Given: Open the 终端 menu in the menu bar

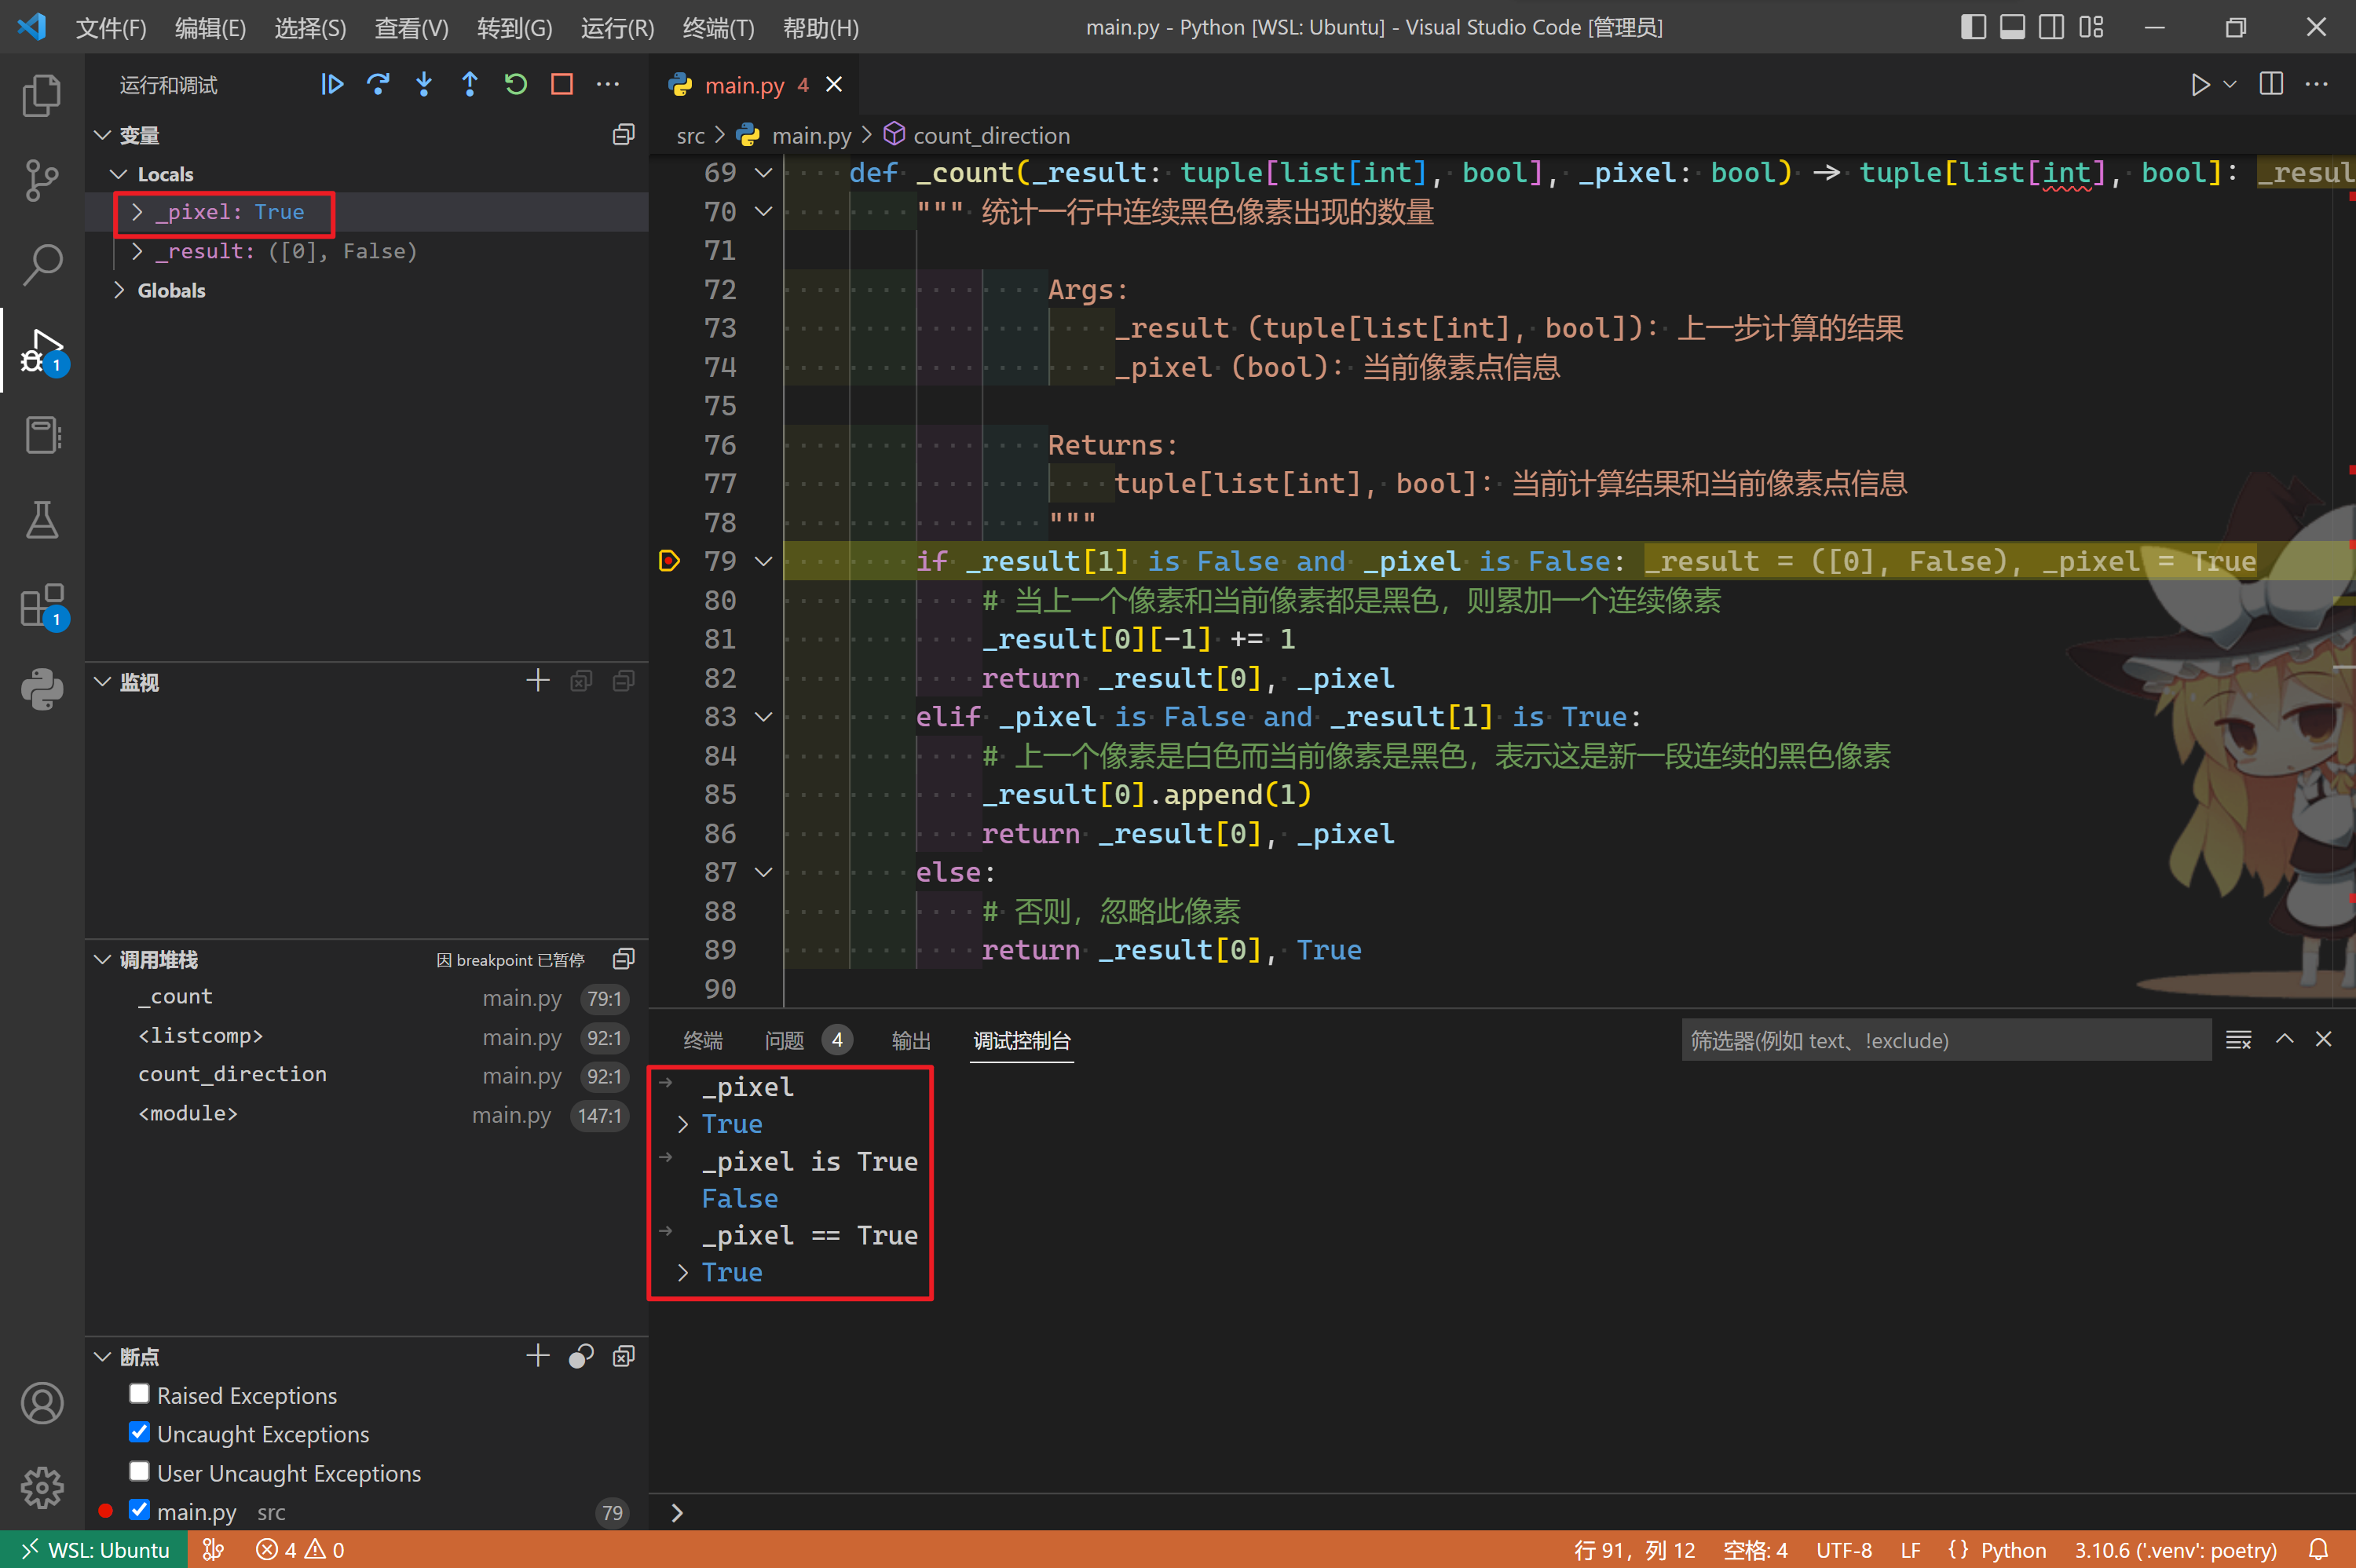Looking at the screenshot, I should coord(717,28).
